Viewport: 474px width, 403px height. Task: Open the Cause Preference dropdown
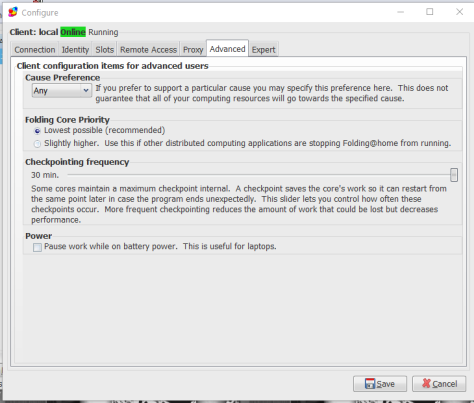coord(62,91)
